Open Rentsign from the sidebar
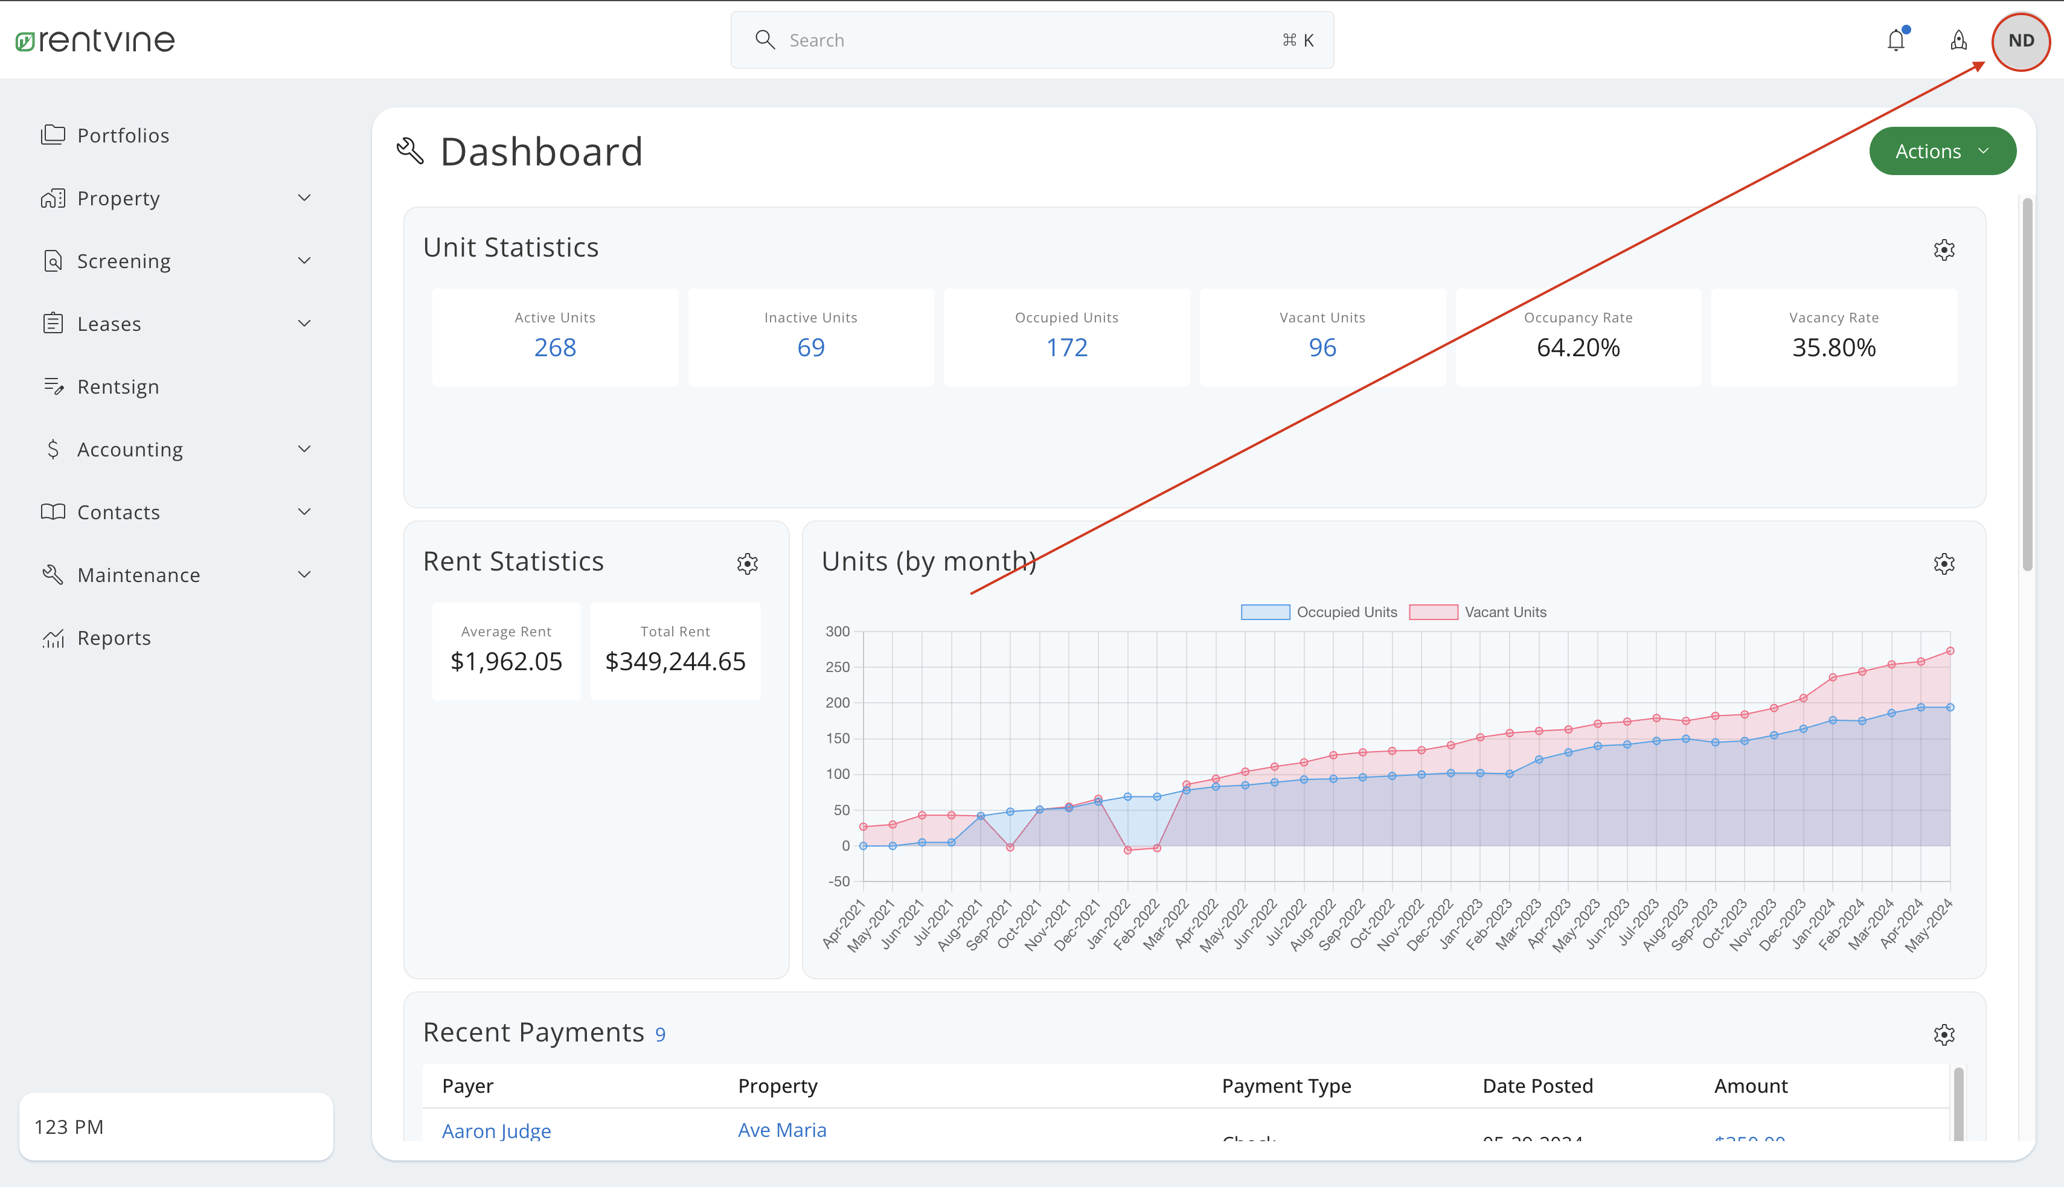2064x1187 pixels. pyautogui.click(x=117, y=387)
